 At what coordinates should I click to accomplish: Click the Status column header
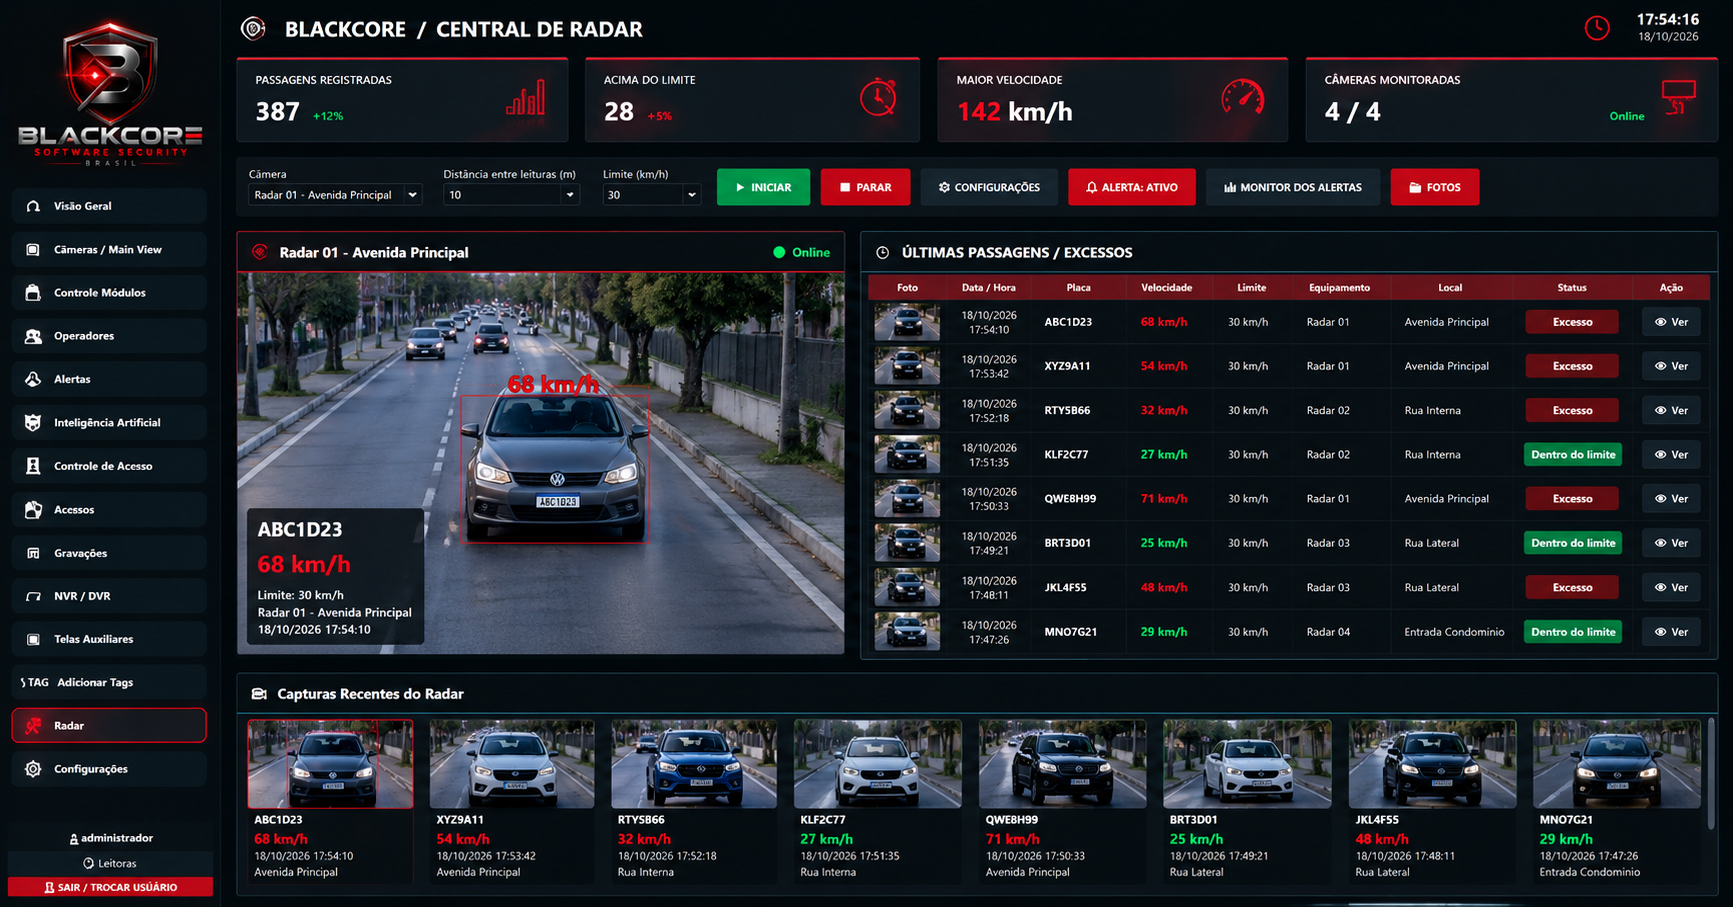(1571, 288)
